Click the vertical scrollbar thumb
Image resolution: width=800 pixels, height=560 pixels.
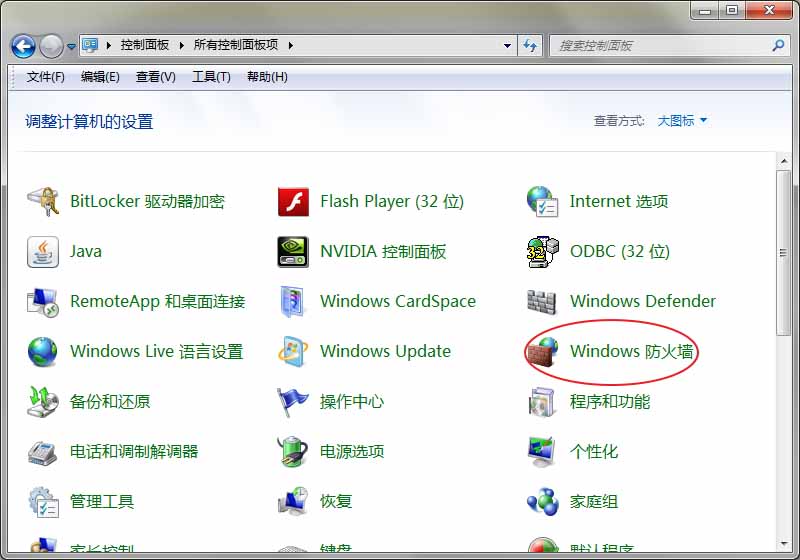pyautogui.click(x=784, y=253)
